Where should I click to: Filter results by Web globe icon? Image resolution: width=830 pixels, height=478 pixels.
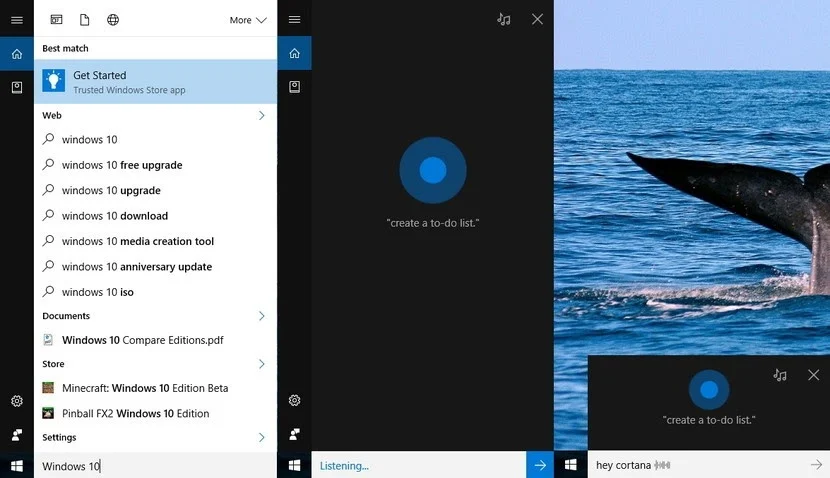click(x=113, y=20)
